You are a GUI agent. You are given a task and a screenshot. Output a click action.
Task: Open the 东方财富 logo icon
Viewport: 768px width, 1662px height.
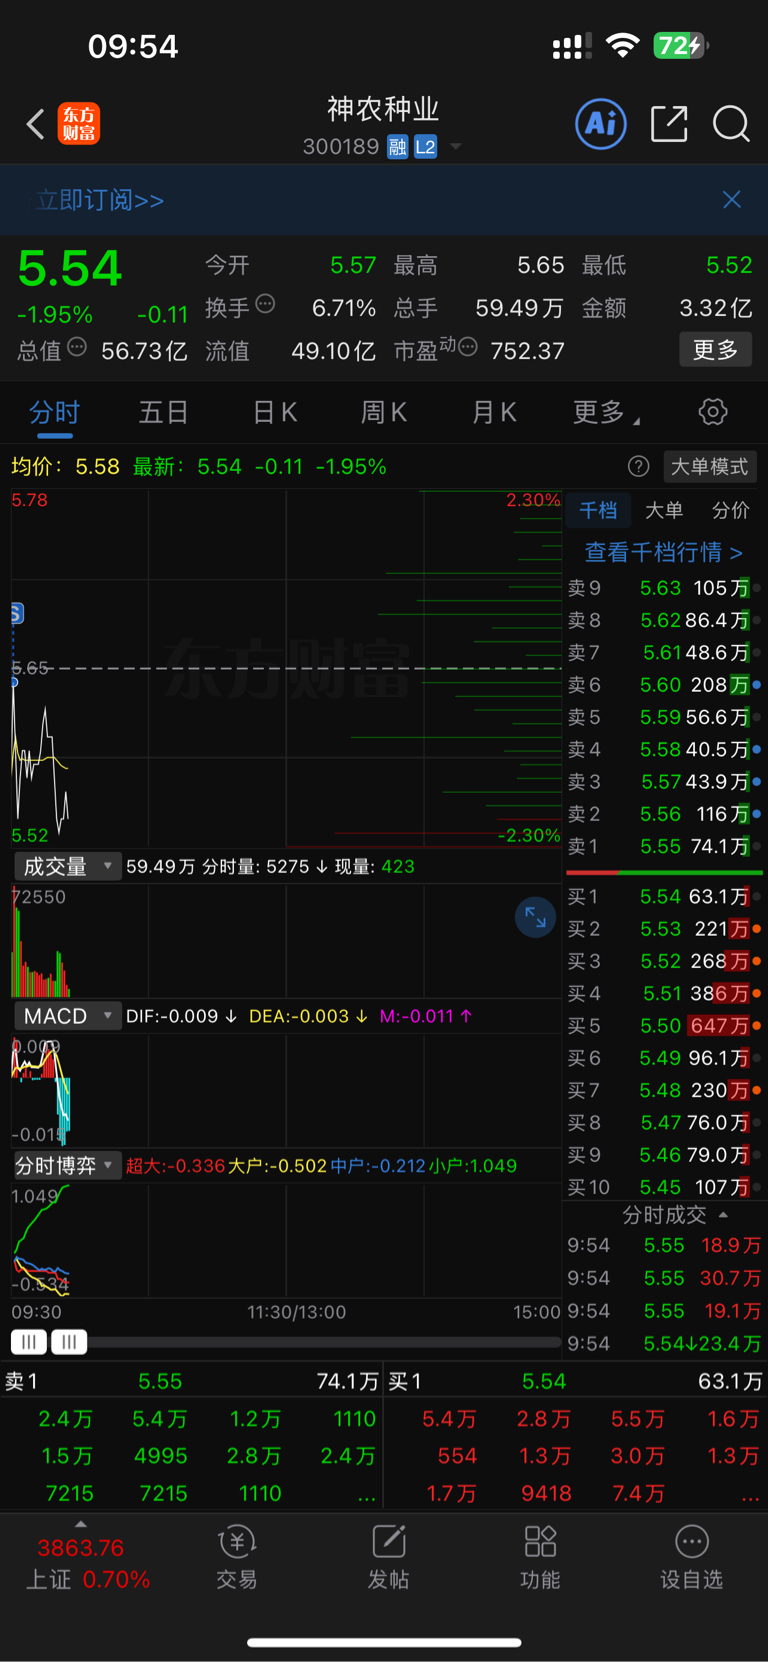pyautogui.click(x=79, y=124)
